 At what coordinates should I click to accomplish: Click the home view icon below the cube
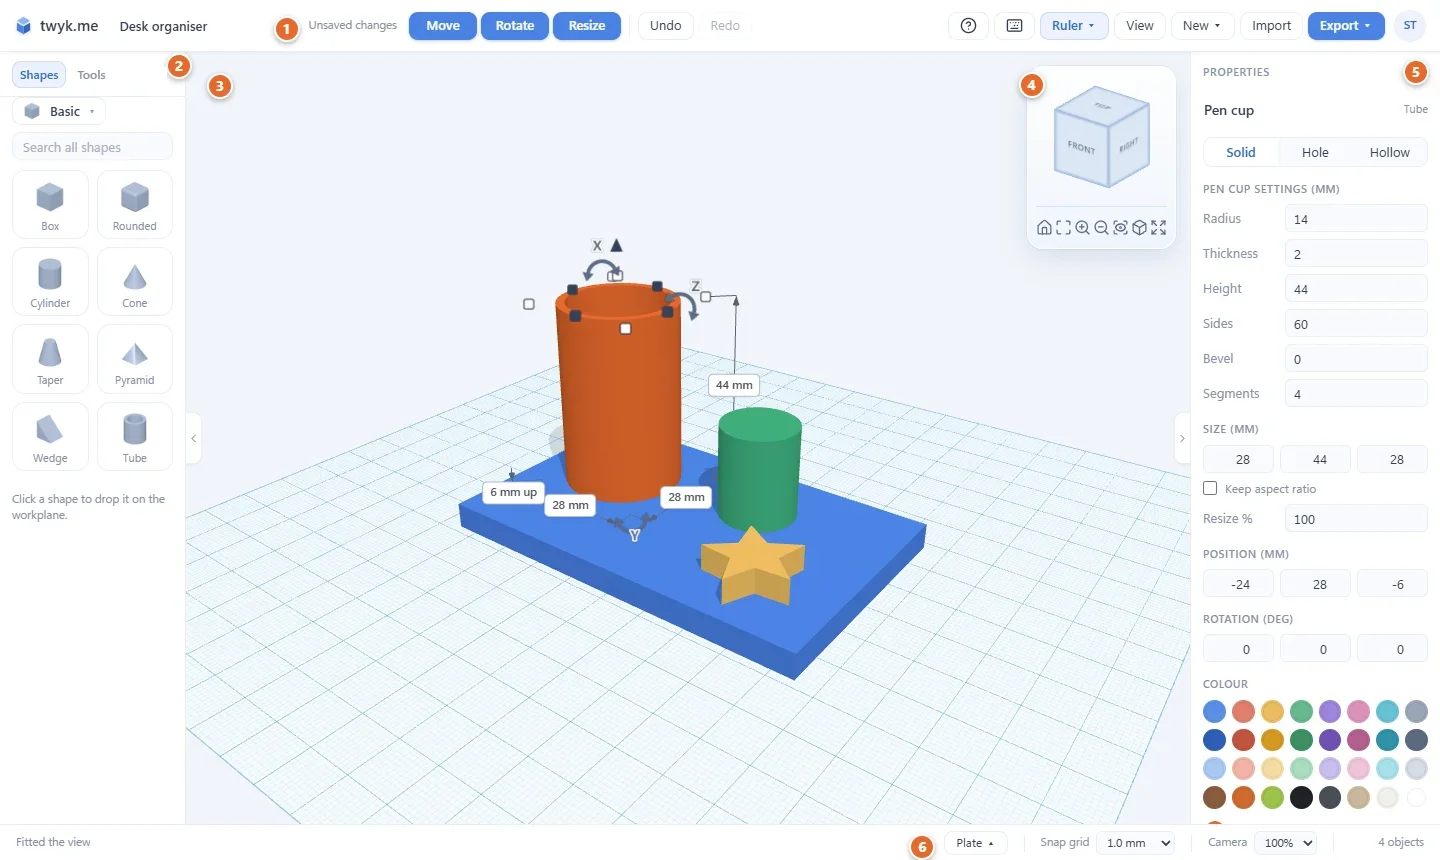[1044, 227]
